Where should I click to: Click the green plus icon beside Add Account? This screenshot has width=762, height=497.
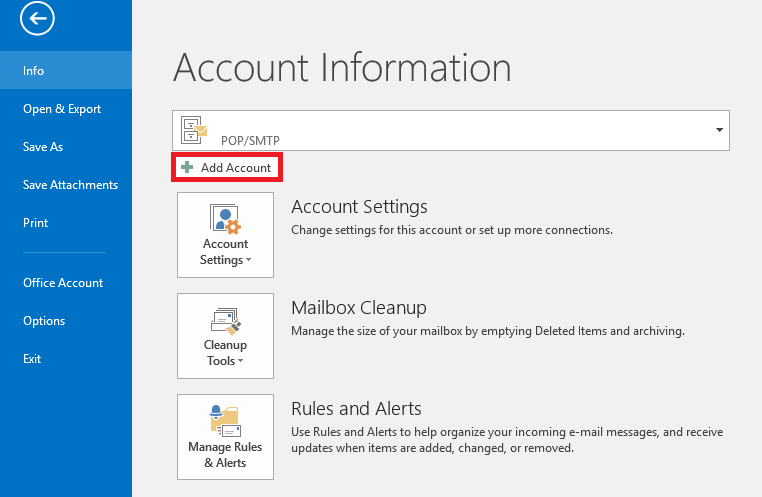pyautogui.click(x=187, y=168)
